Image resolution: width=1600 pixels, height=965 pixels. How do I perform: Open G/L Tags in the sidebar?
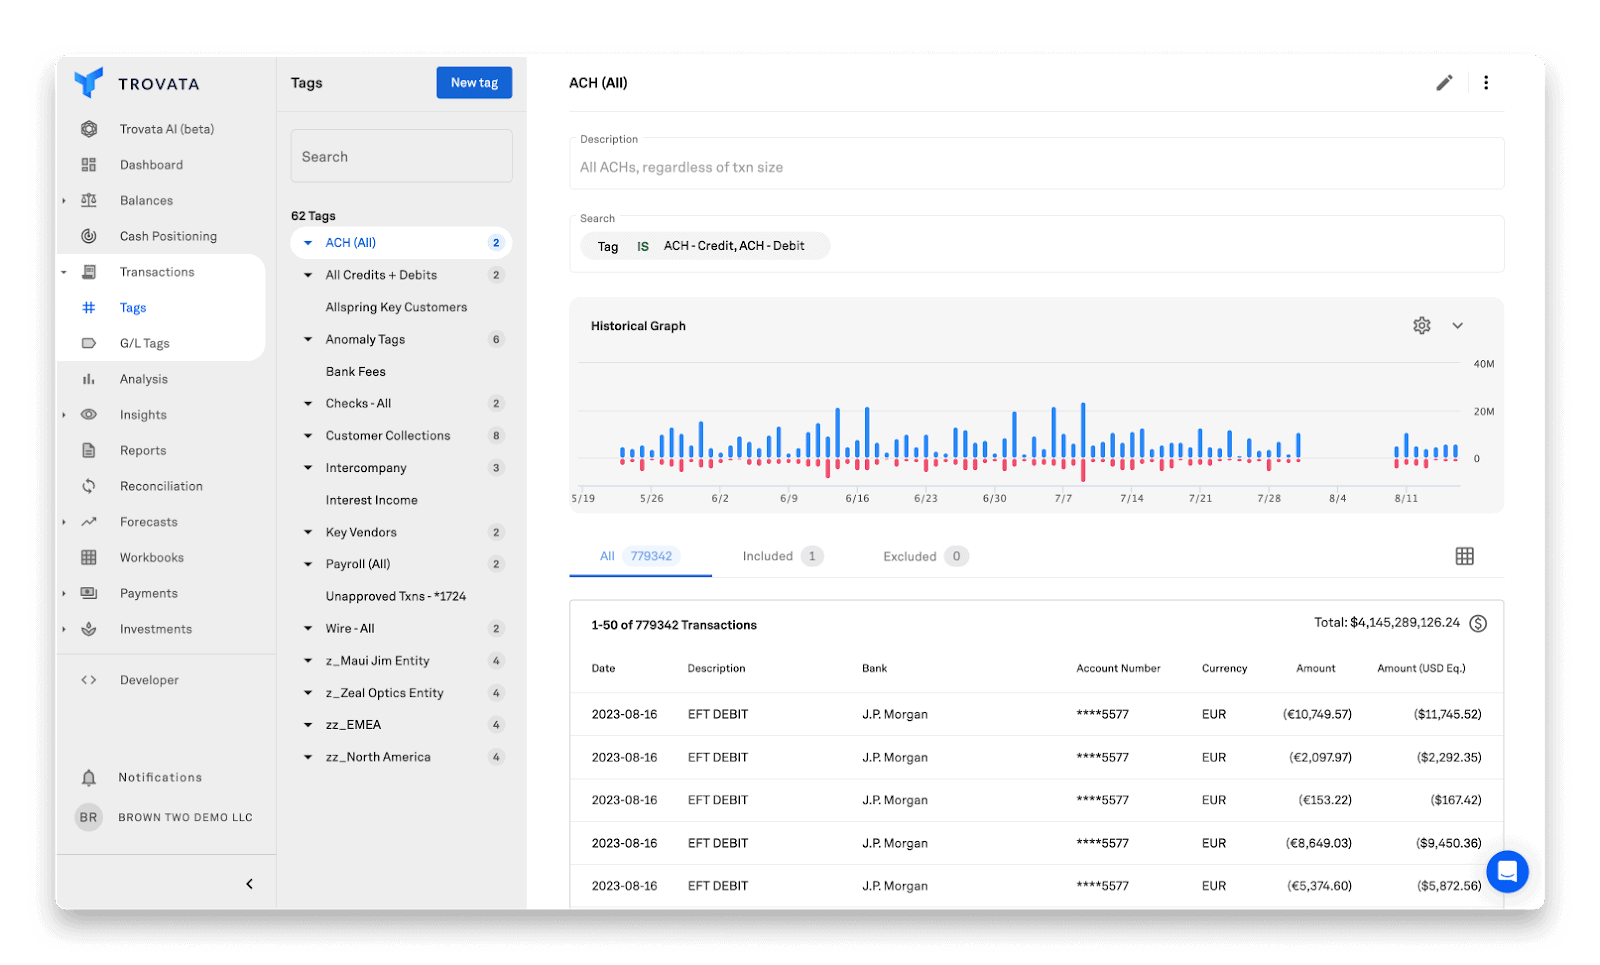[145, 343]
